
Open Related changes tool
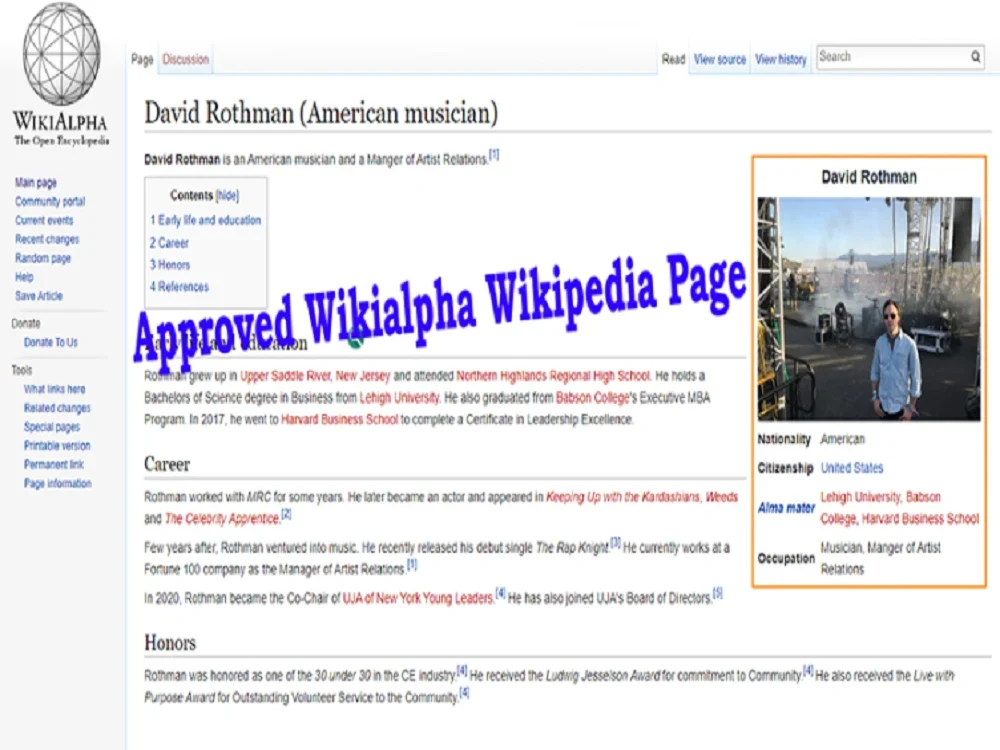point(57,408)
